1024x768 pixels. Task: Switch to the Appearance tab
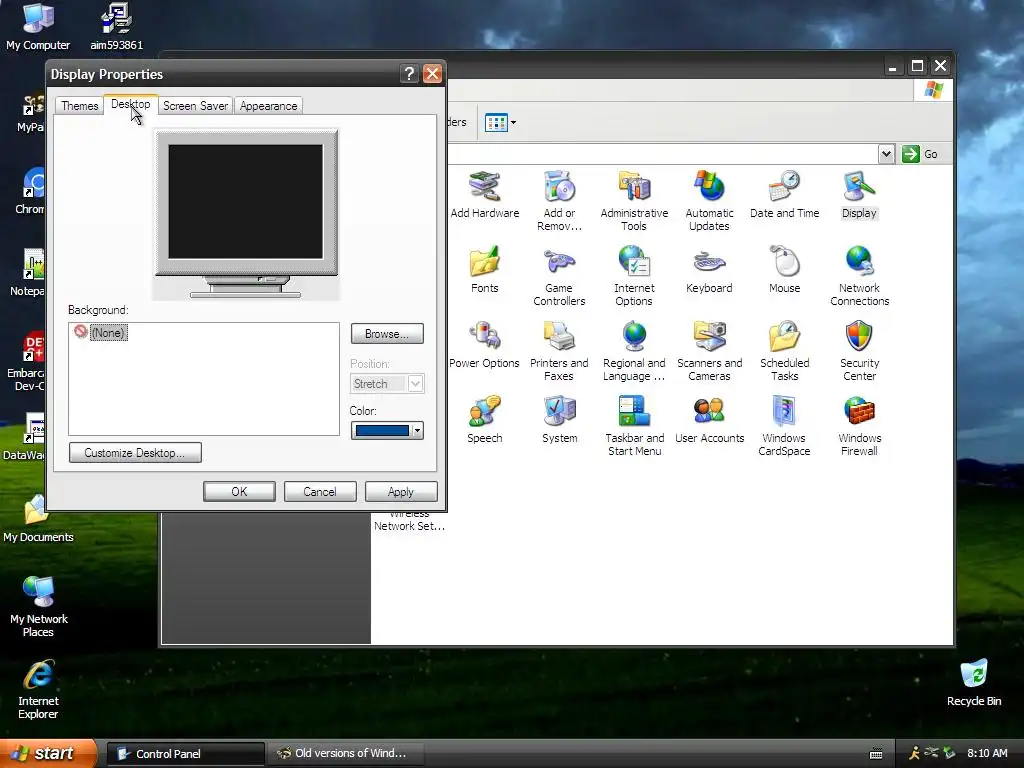pos(268,106)
